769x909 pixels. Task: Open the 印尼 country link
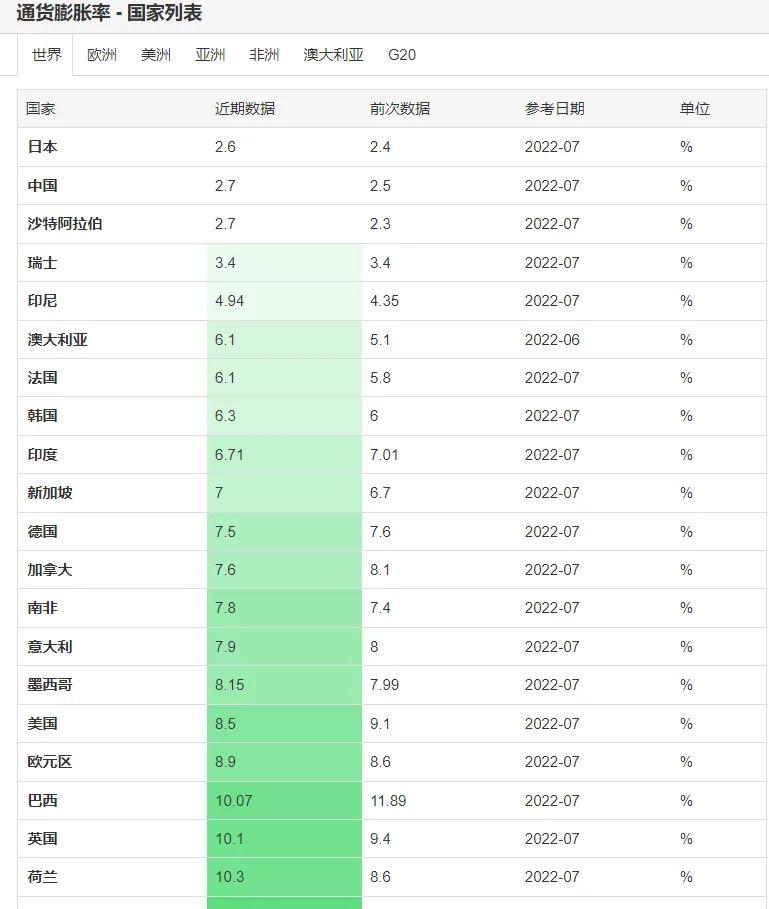[x=42, y=301]
